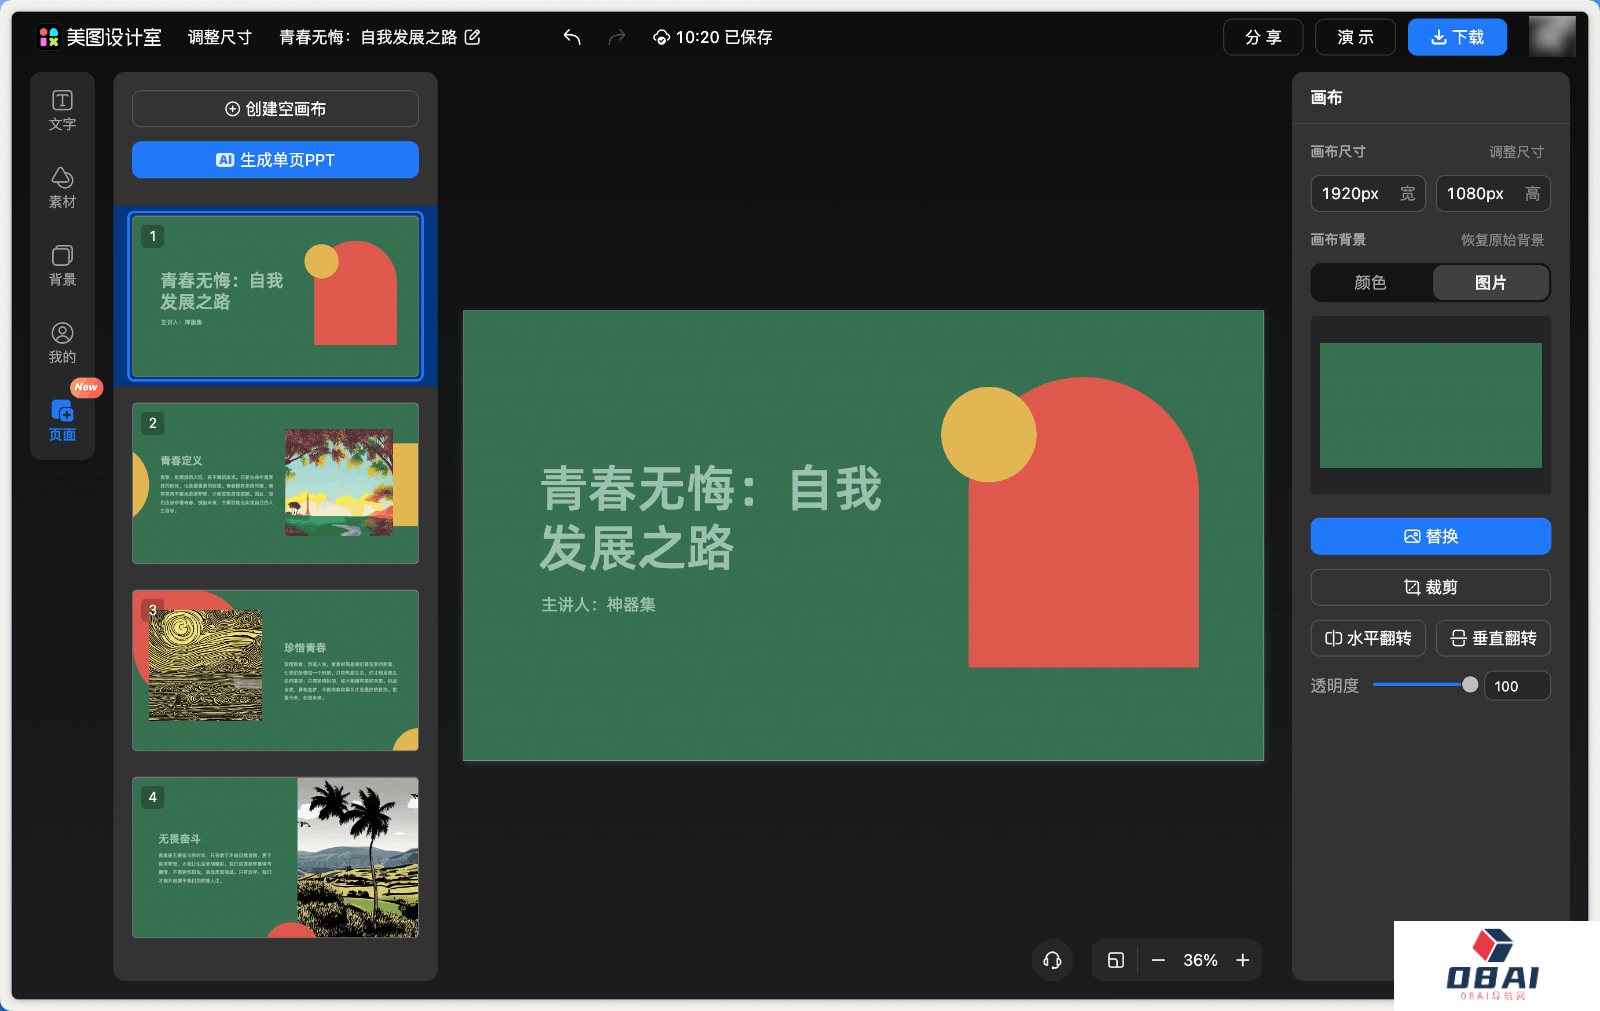
Task: Click fit-to-screen canvas icon
Action: pyautogui.click(x=1116, y=960)
